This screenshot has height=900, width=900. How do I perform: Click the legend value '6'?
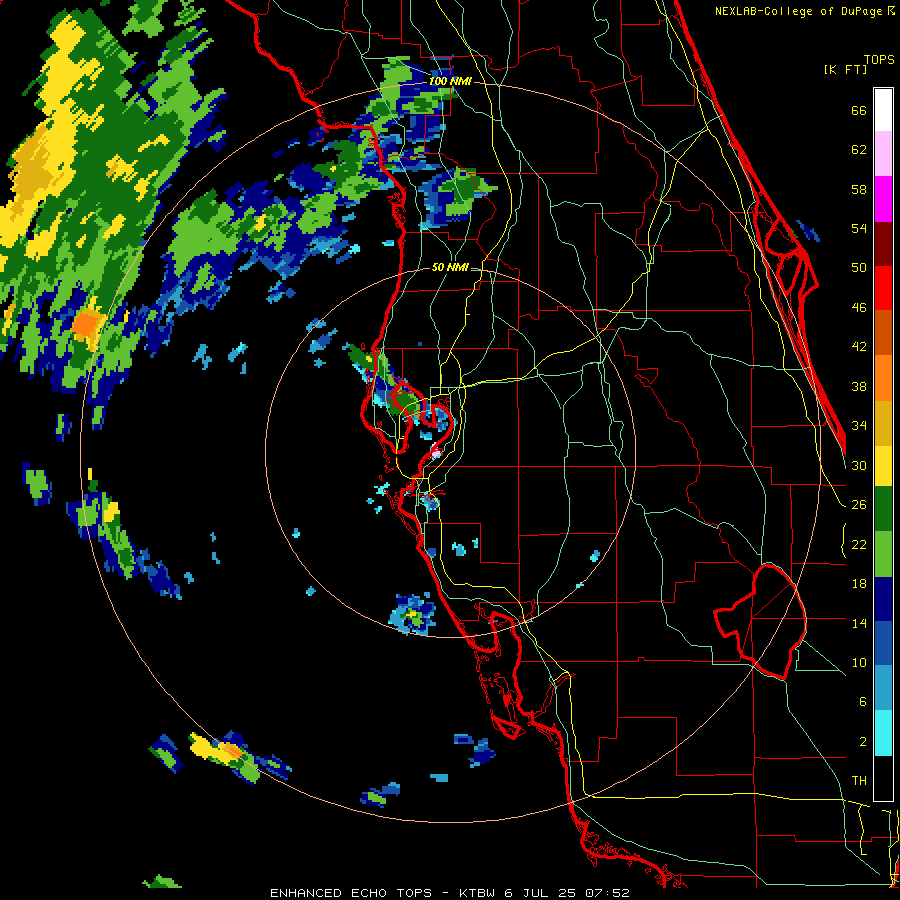coord(862,702)
